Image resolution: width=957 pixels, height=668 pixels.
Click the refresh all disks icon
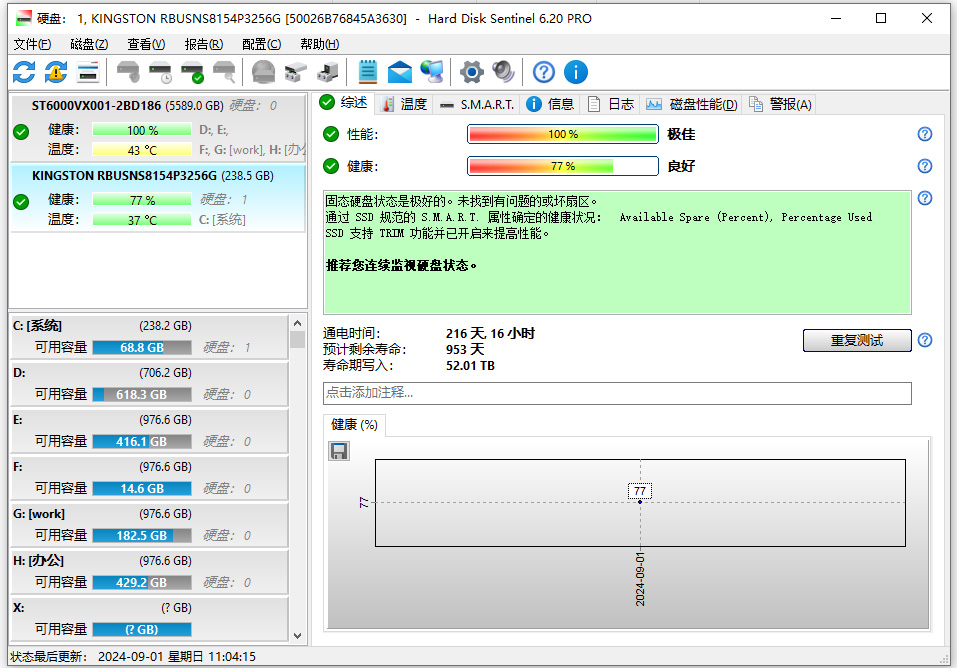coord(24,72)
